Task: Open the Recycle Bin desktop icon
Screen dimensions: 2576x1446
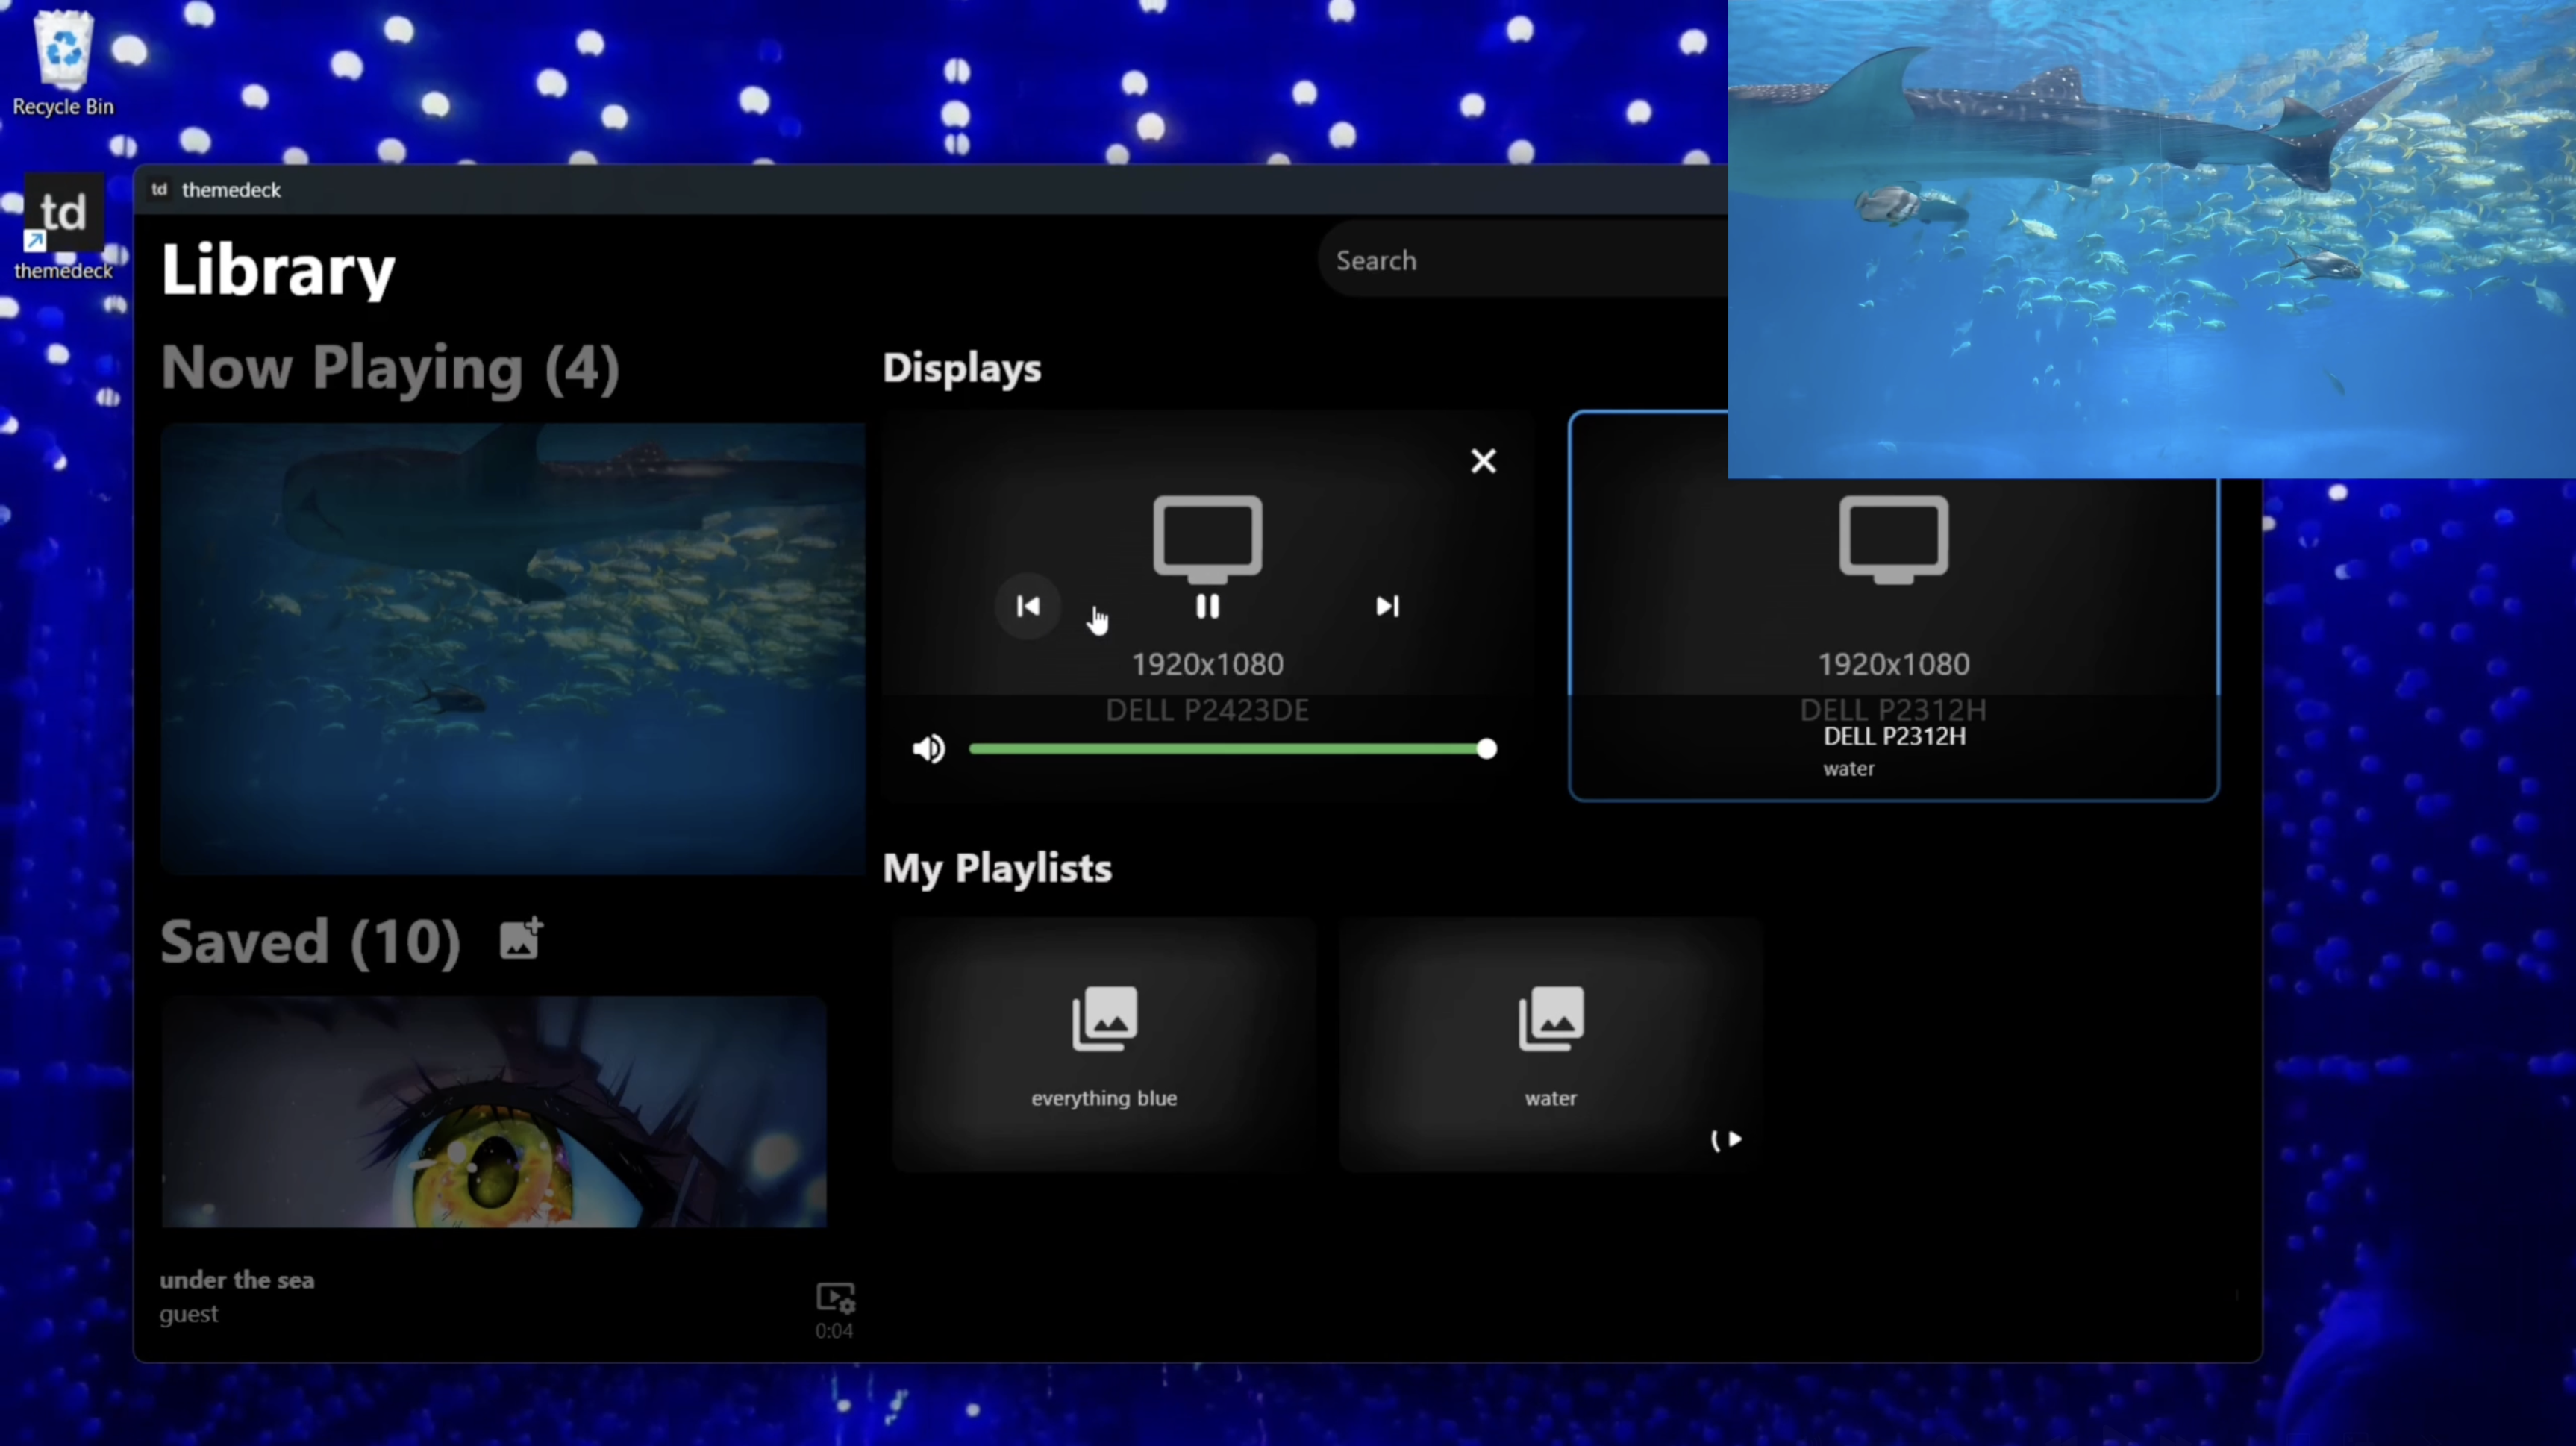Action: (63, 63)
